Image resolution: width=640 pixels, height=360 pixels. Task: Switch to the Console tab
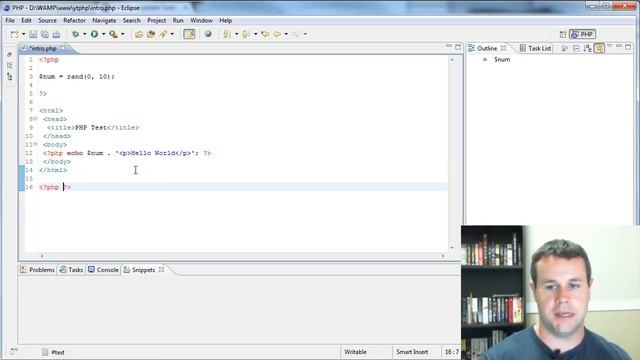[103, 270]
